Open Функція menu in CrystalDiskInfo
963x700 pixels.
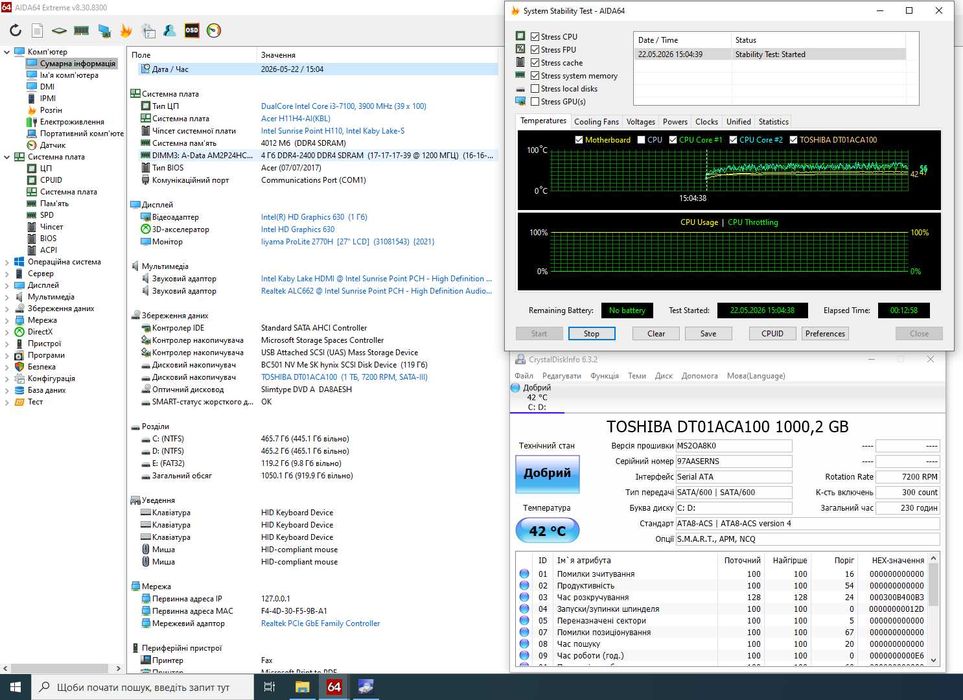coord(604,376)
